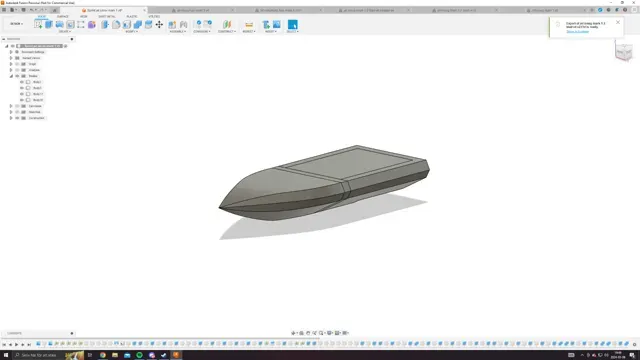Viewport: 640px width, 360px height.
Task: Toggle visibility of Body1
Action: (x=22, y=82)
